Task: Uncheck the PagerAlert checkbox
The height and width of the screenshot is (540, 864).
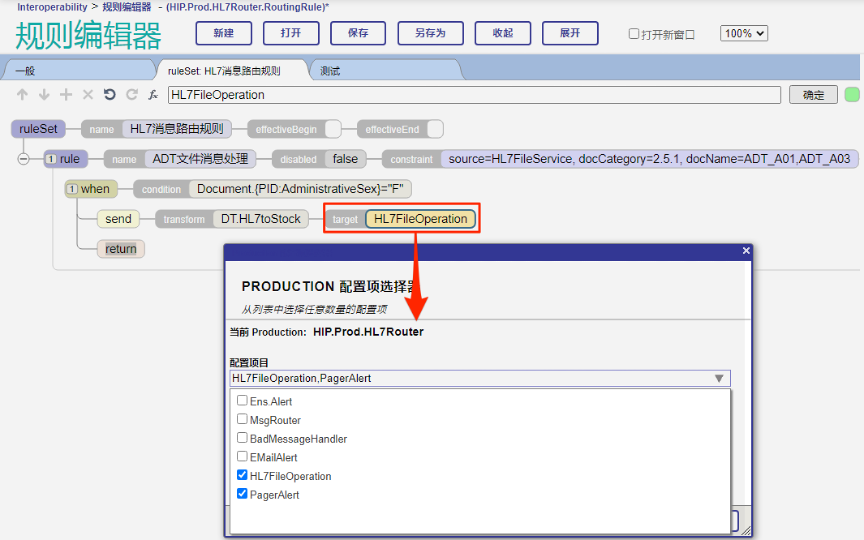Action: coord(242,494)
